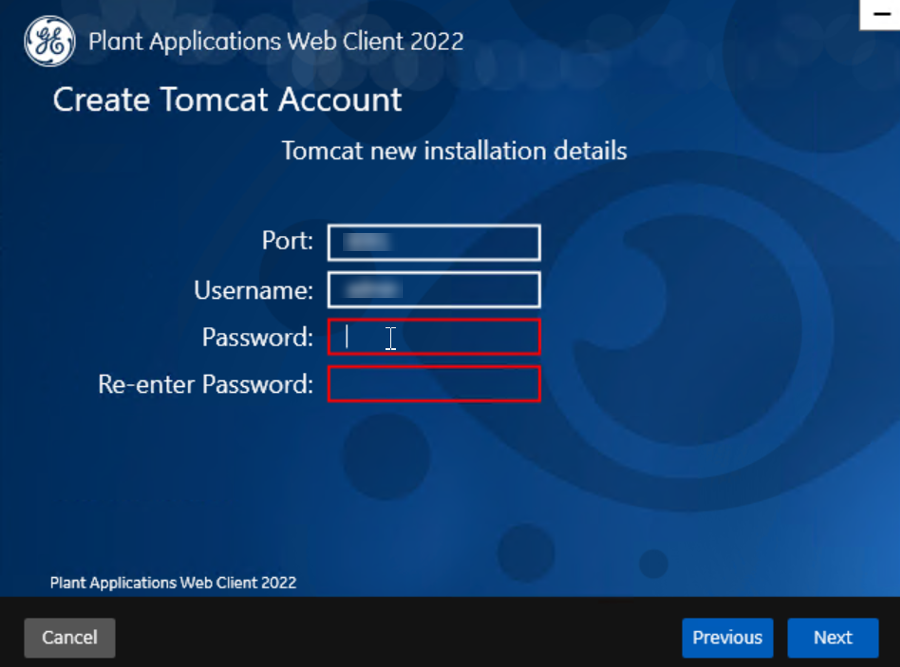Click the 'Port:' label
The image size is (900, 667).
click(x=288, y=241)
